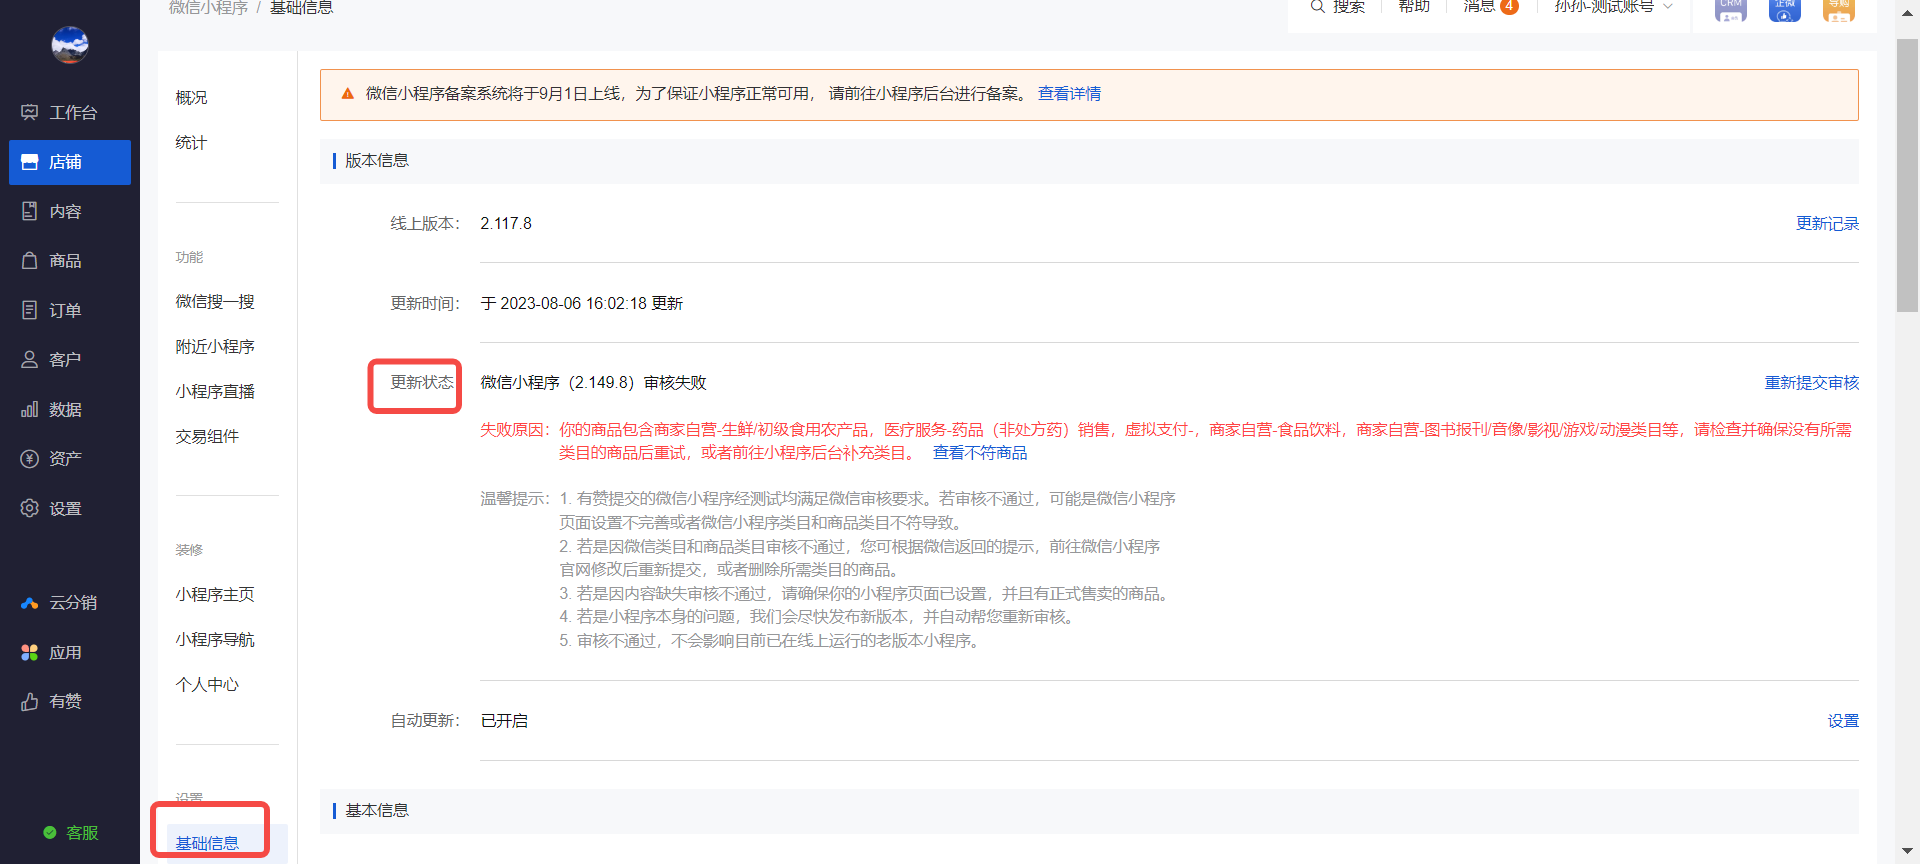
Task: Open the CRM app icon
Action: [x=1731, y=9]
